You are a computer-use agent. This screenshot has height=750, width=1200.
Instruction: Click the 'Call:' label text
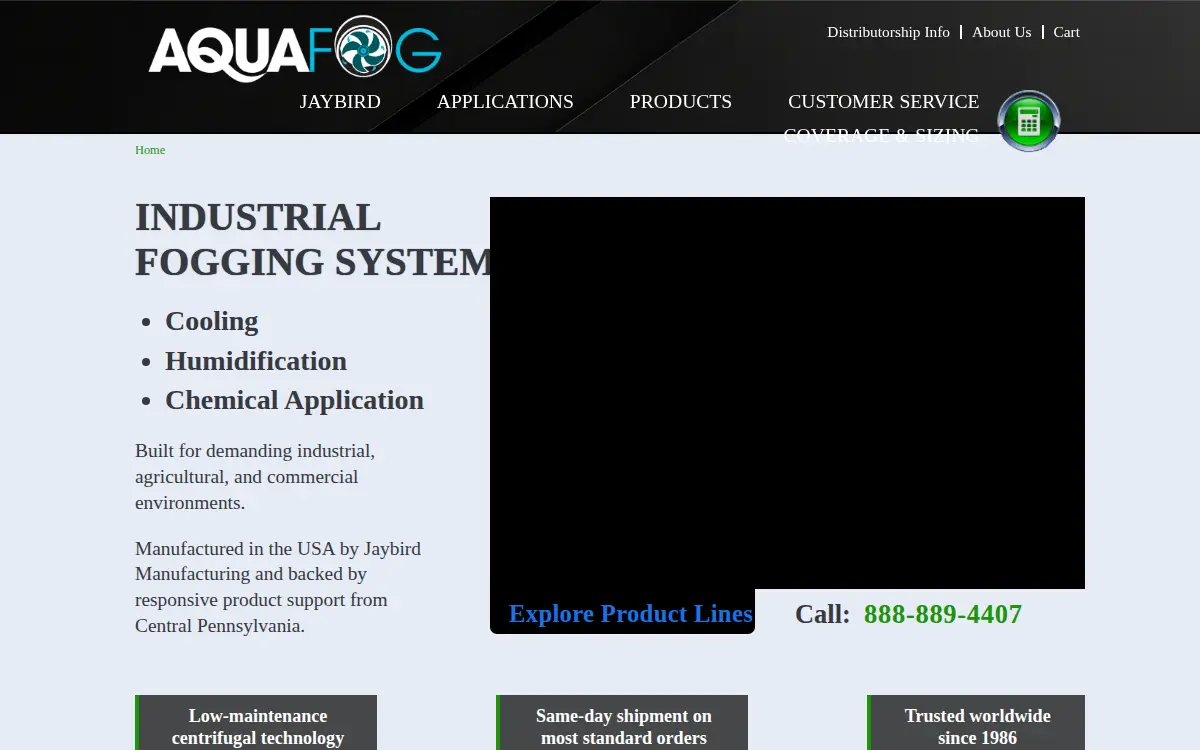click(822, 614)
